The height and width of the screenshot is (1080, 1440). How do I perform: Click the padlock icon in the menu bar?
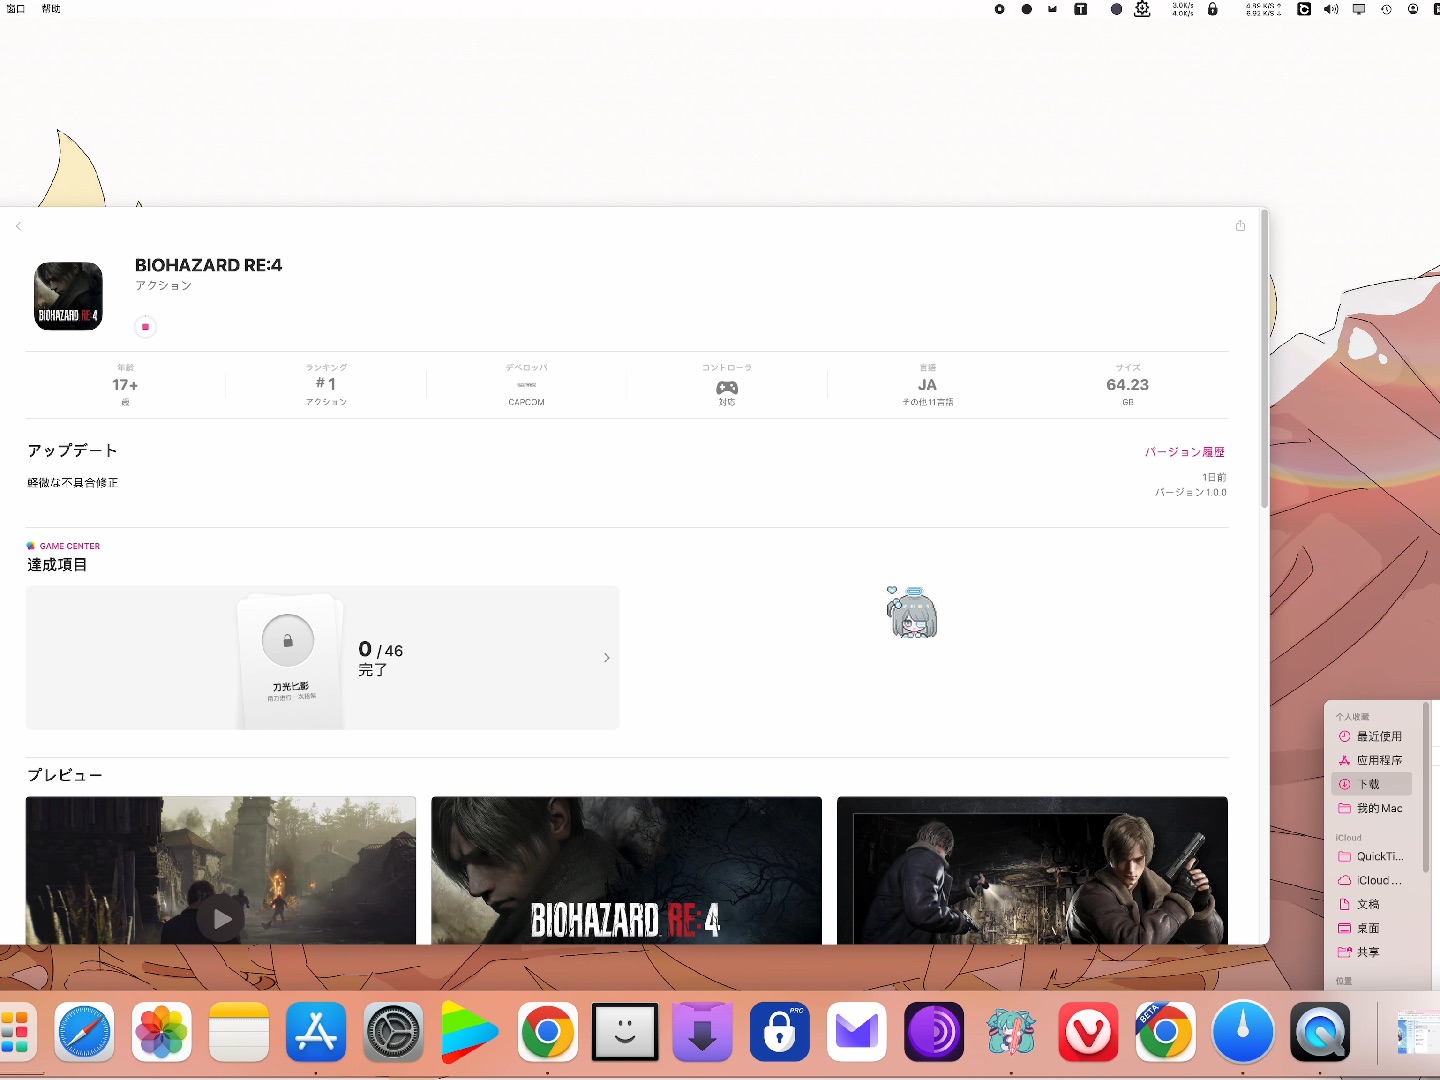1213,9
